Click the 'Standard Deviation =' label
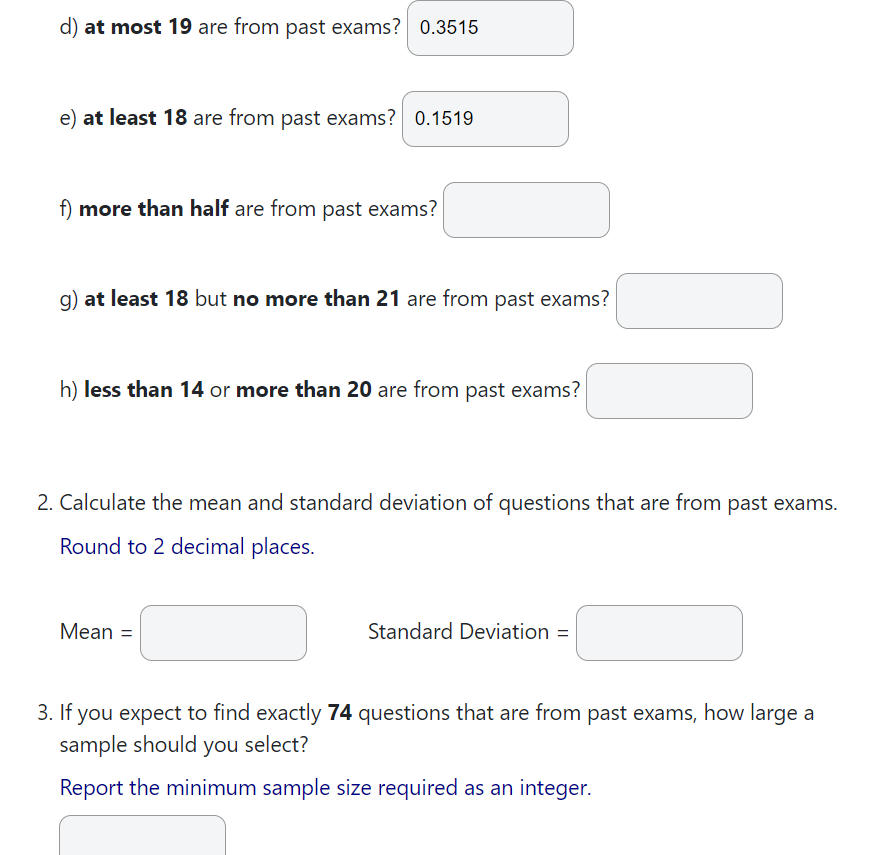 (466, 631)
